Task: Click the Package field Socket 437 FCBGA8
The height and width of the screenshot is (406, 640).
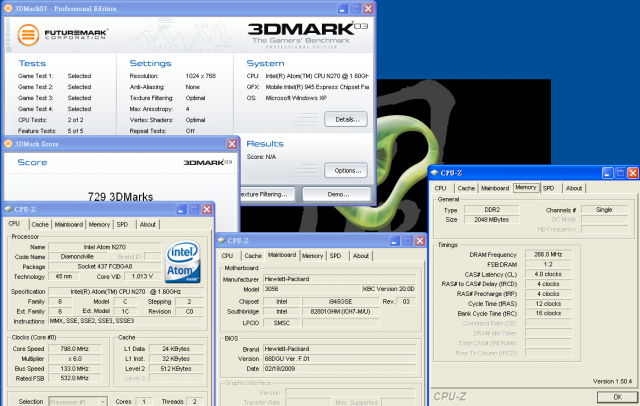Action: click(x=105, y=266)
